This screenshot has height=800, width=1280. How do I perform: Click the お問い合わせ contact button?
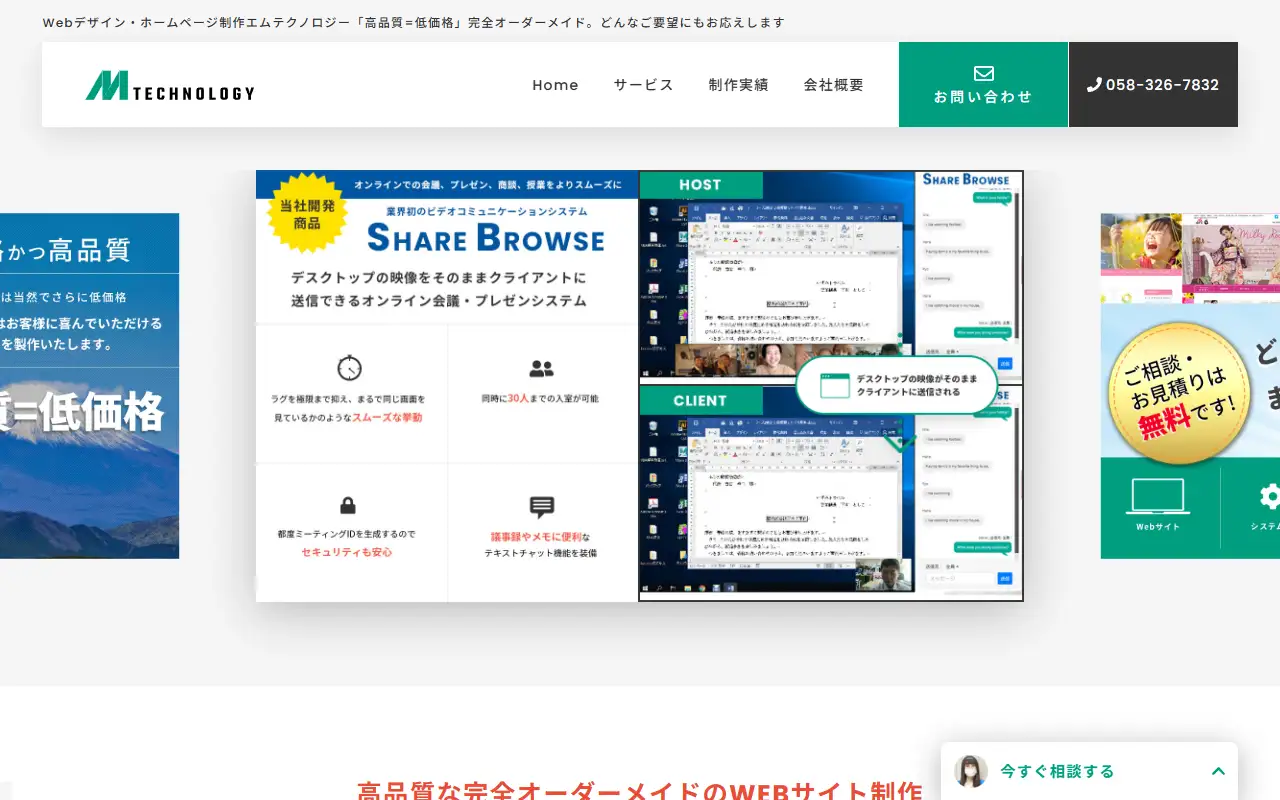pyautogui.click(x=983, y=85)
